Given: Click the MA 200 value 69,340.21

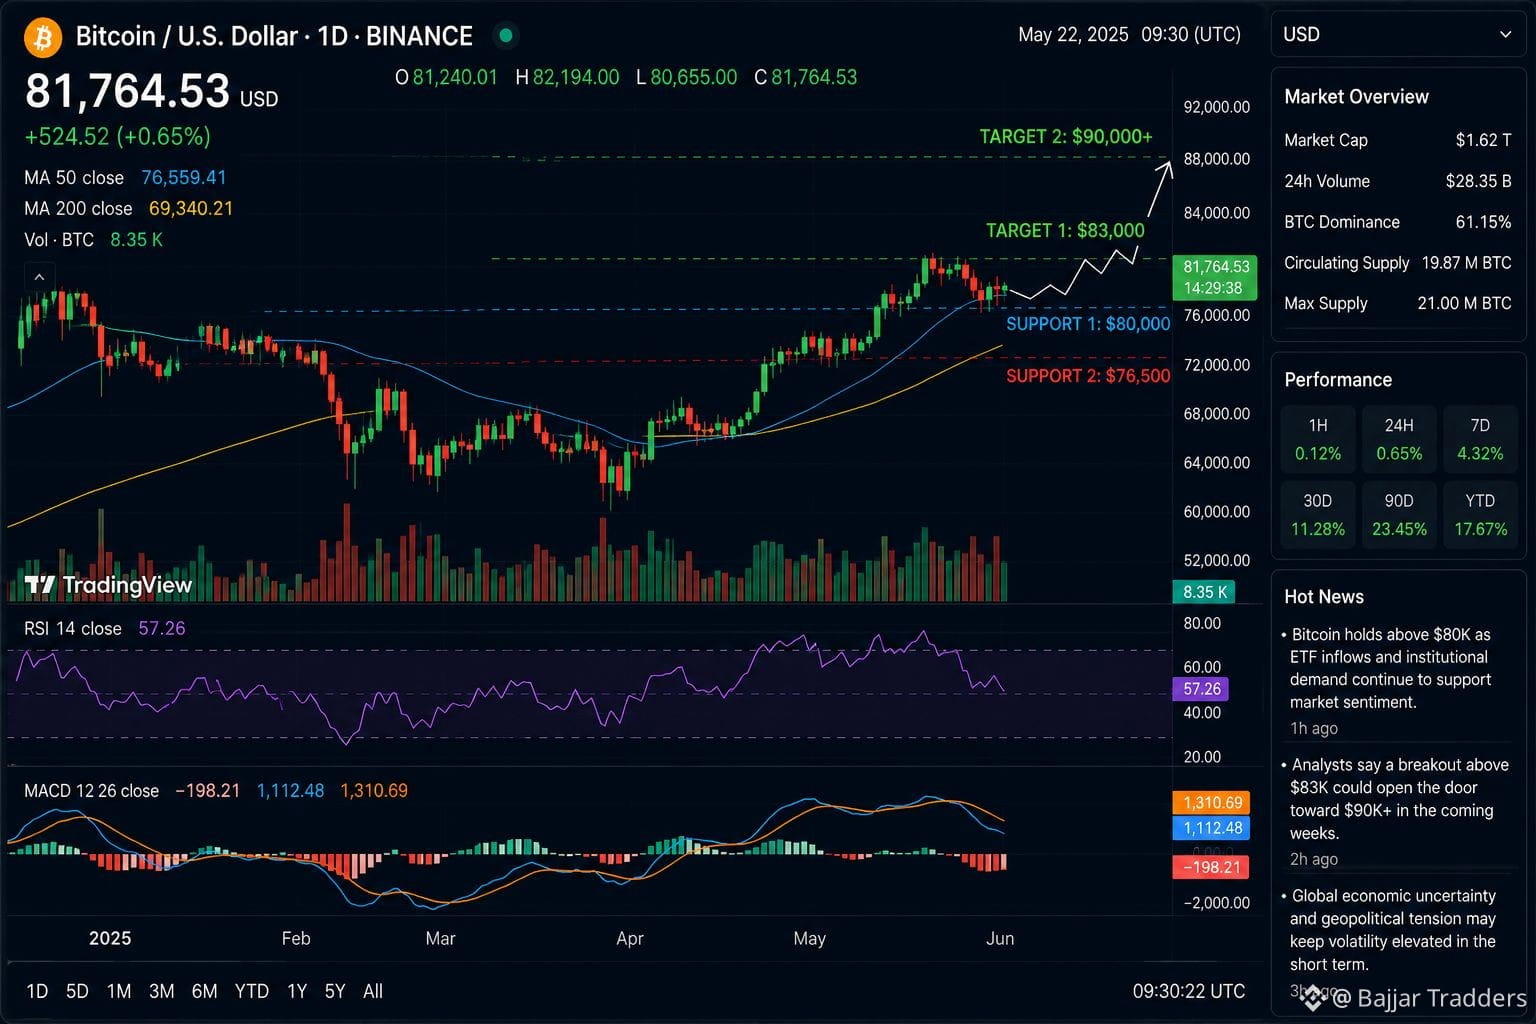Looking at the screenshot, I should pos(191,208).
